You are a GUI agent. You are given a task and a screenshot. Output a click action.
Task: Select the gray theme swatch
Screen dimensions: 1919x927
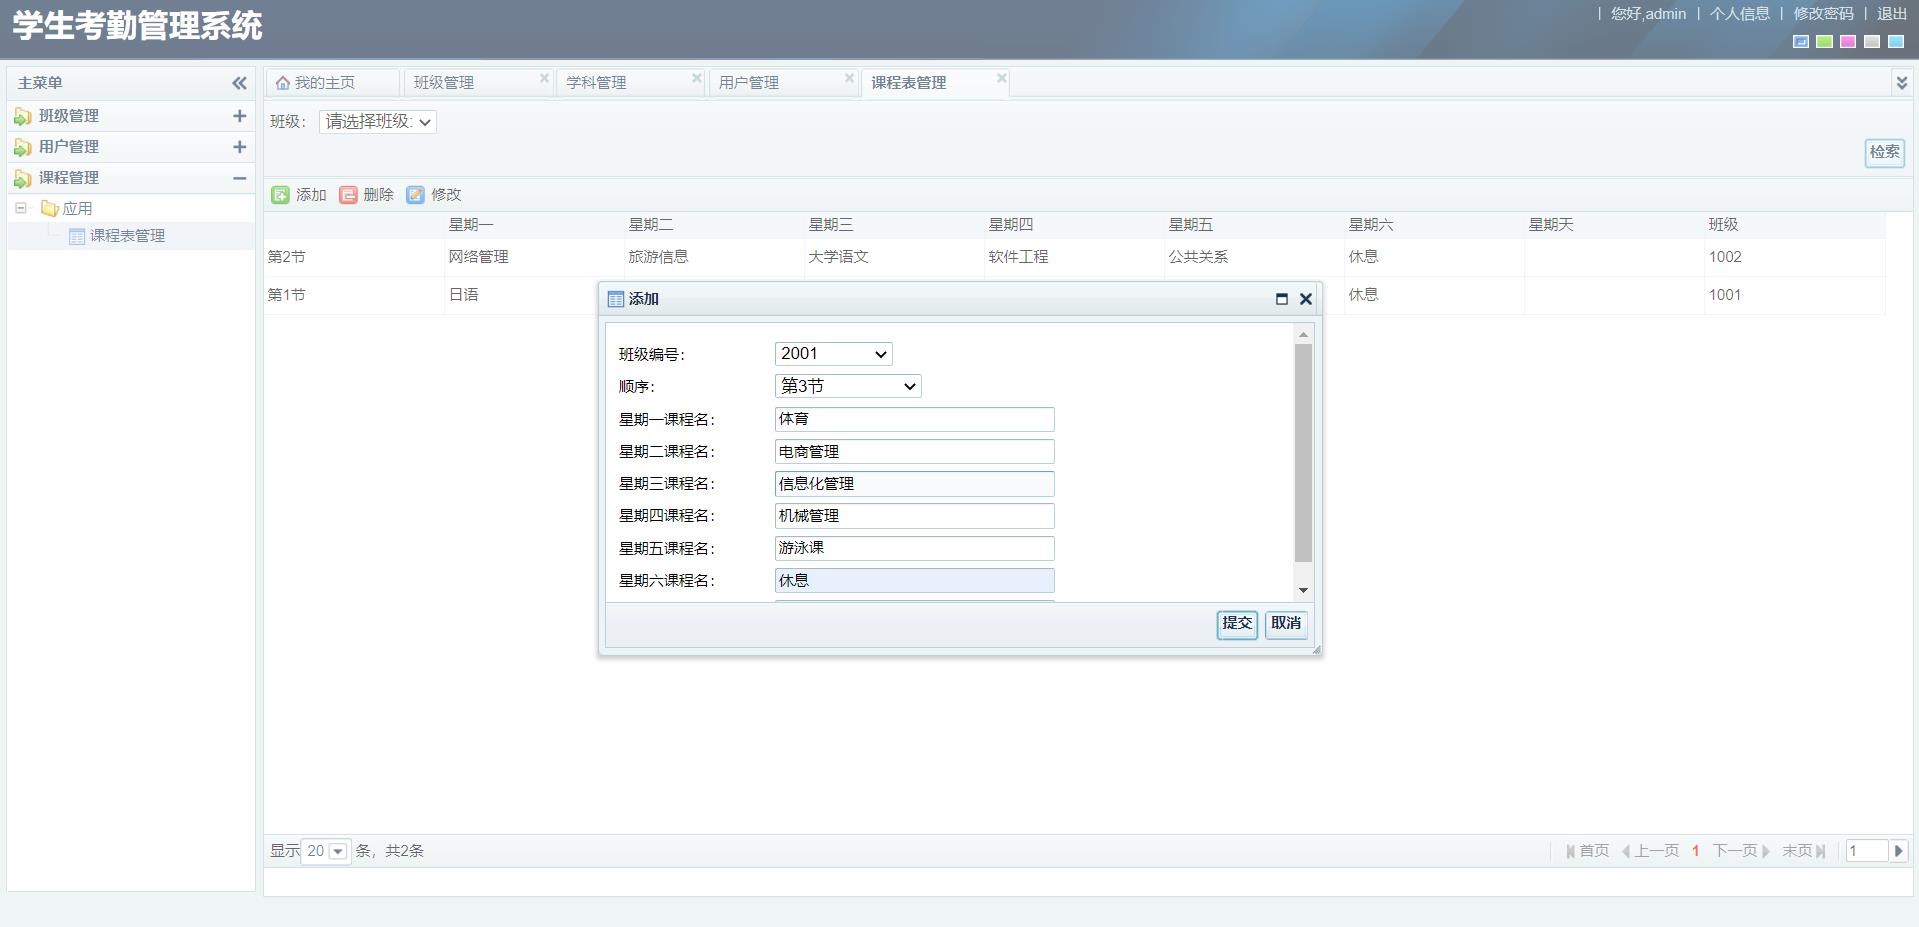[1872, 42]
